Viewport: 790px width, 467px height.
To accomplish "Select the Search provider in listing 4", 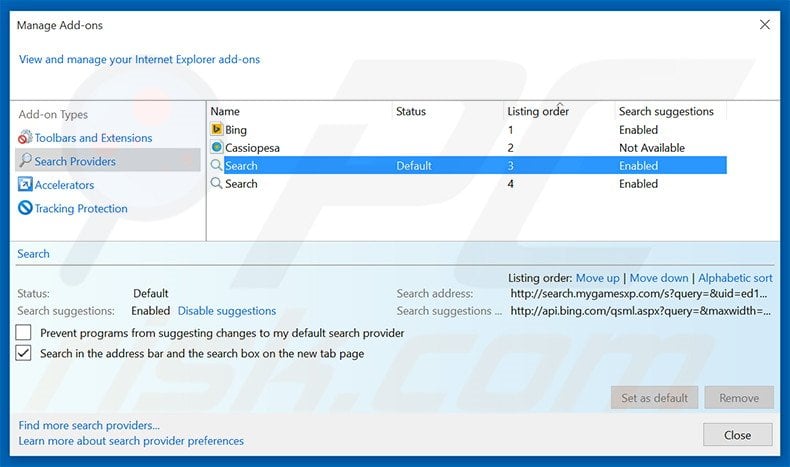I will pyautogui.click(x=468, y=184).
